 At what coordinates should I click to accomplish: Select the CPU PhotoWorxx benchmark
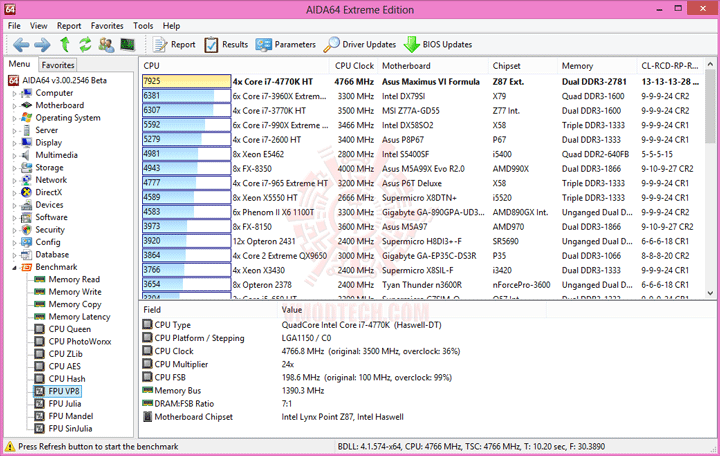pyautogui.click(x=80, y=341)
